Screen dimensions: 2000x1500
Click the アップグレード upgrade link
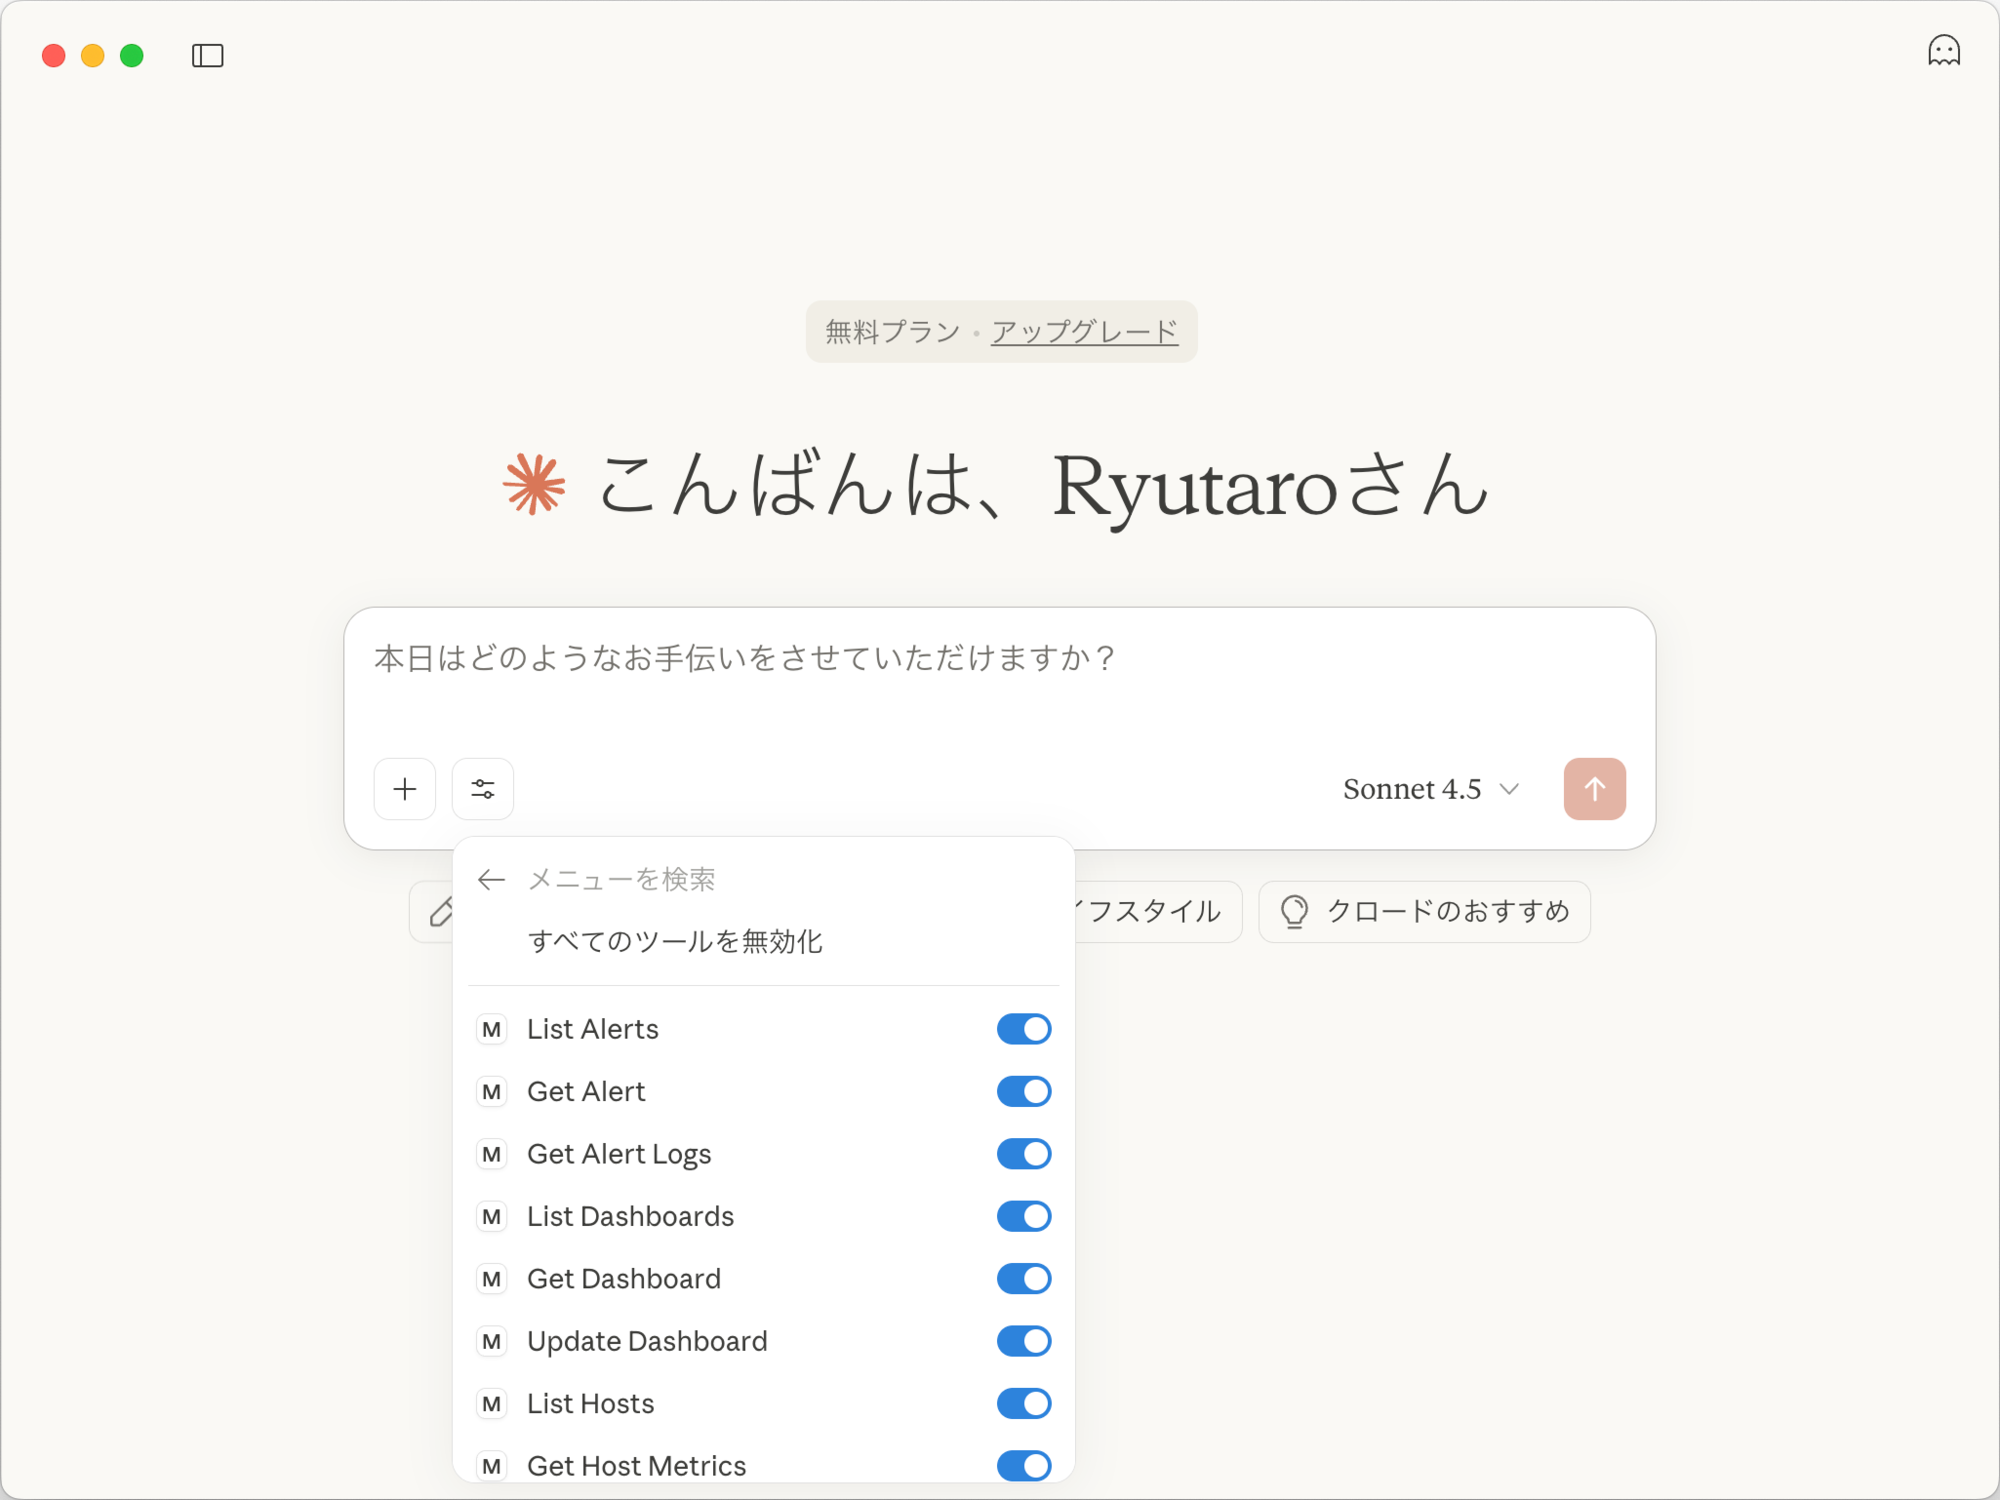point(1084,331)
